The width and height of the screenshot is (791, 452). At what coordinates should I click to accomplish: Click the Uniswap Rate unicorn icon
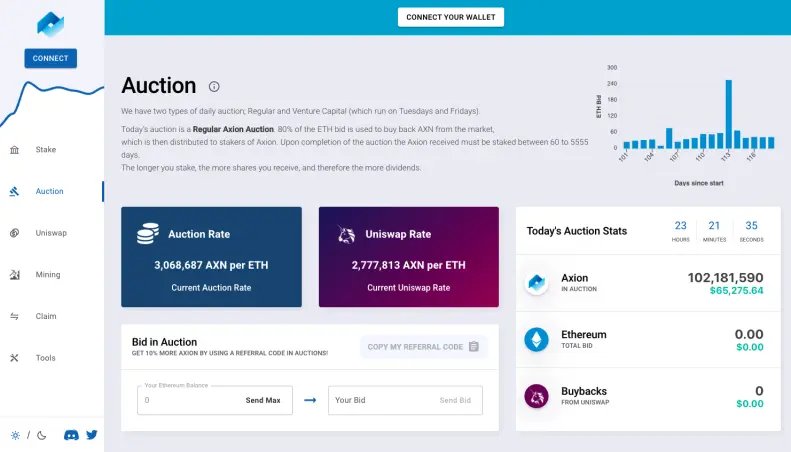click(347, 235)
